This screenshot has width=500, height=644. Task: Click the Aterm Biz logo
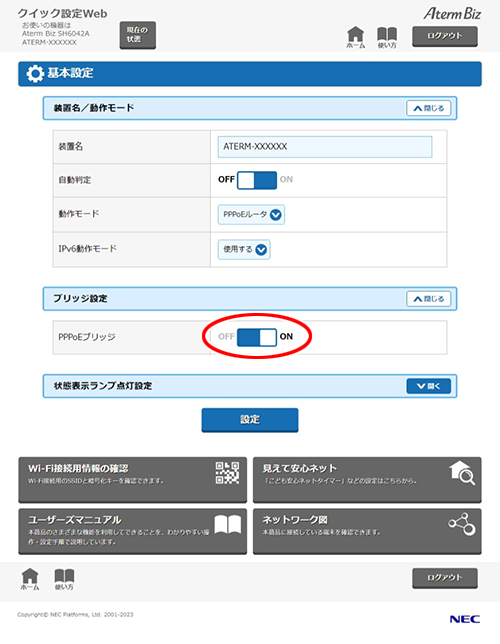pos(452,14)
